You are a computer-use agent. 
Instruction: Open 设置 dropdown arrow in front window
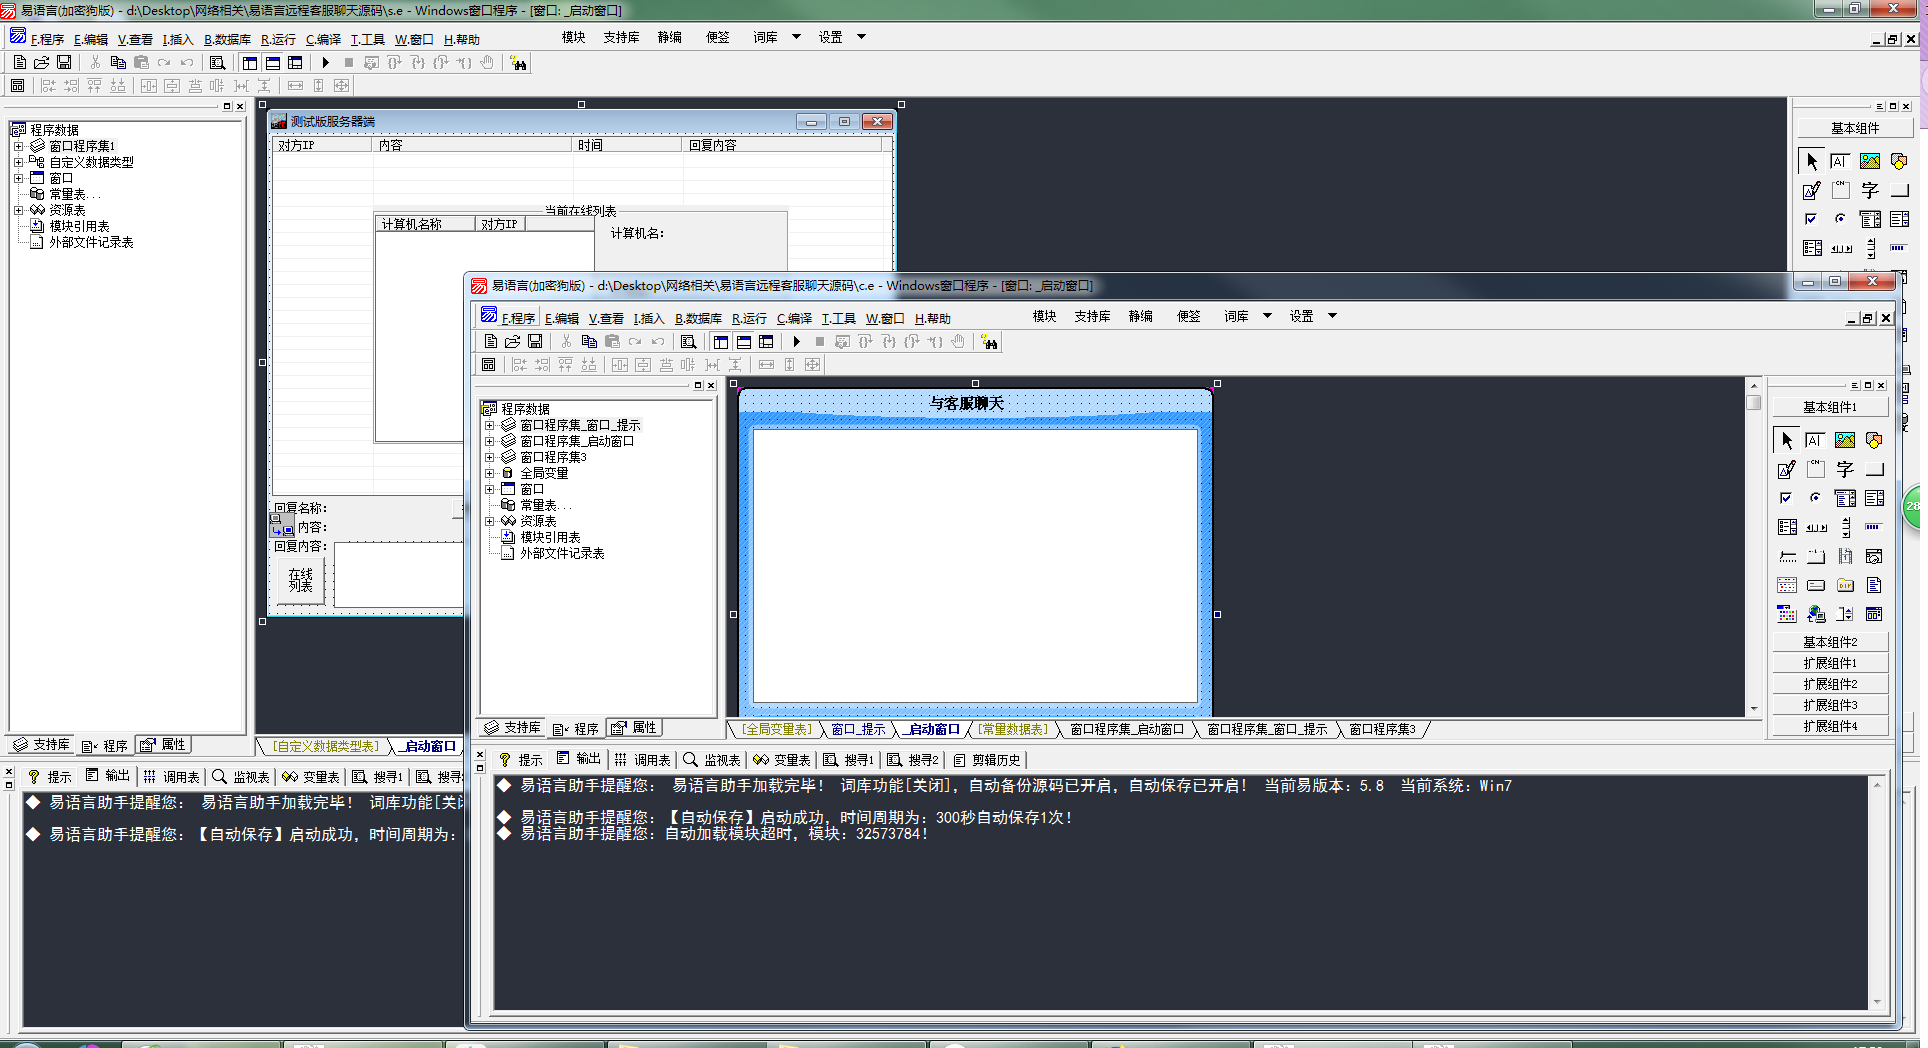[1332, 316]
